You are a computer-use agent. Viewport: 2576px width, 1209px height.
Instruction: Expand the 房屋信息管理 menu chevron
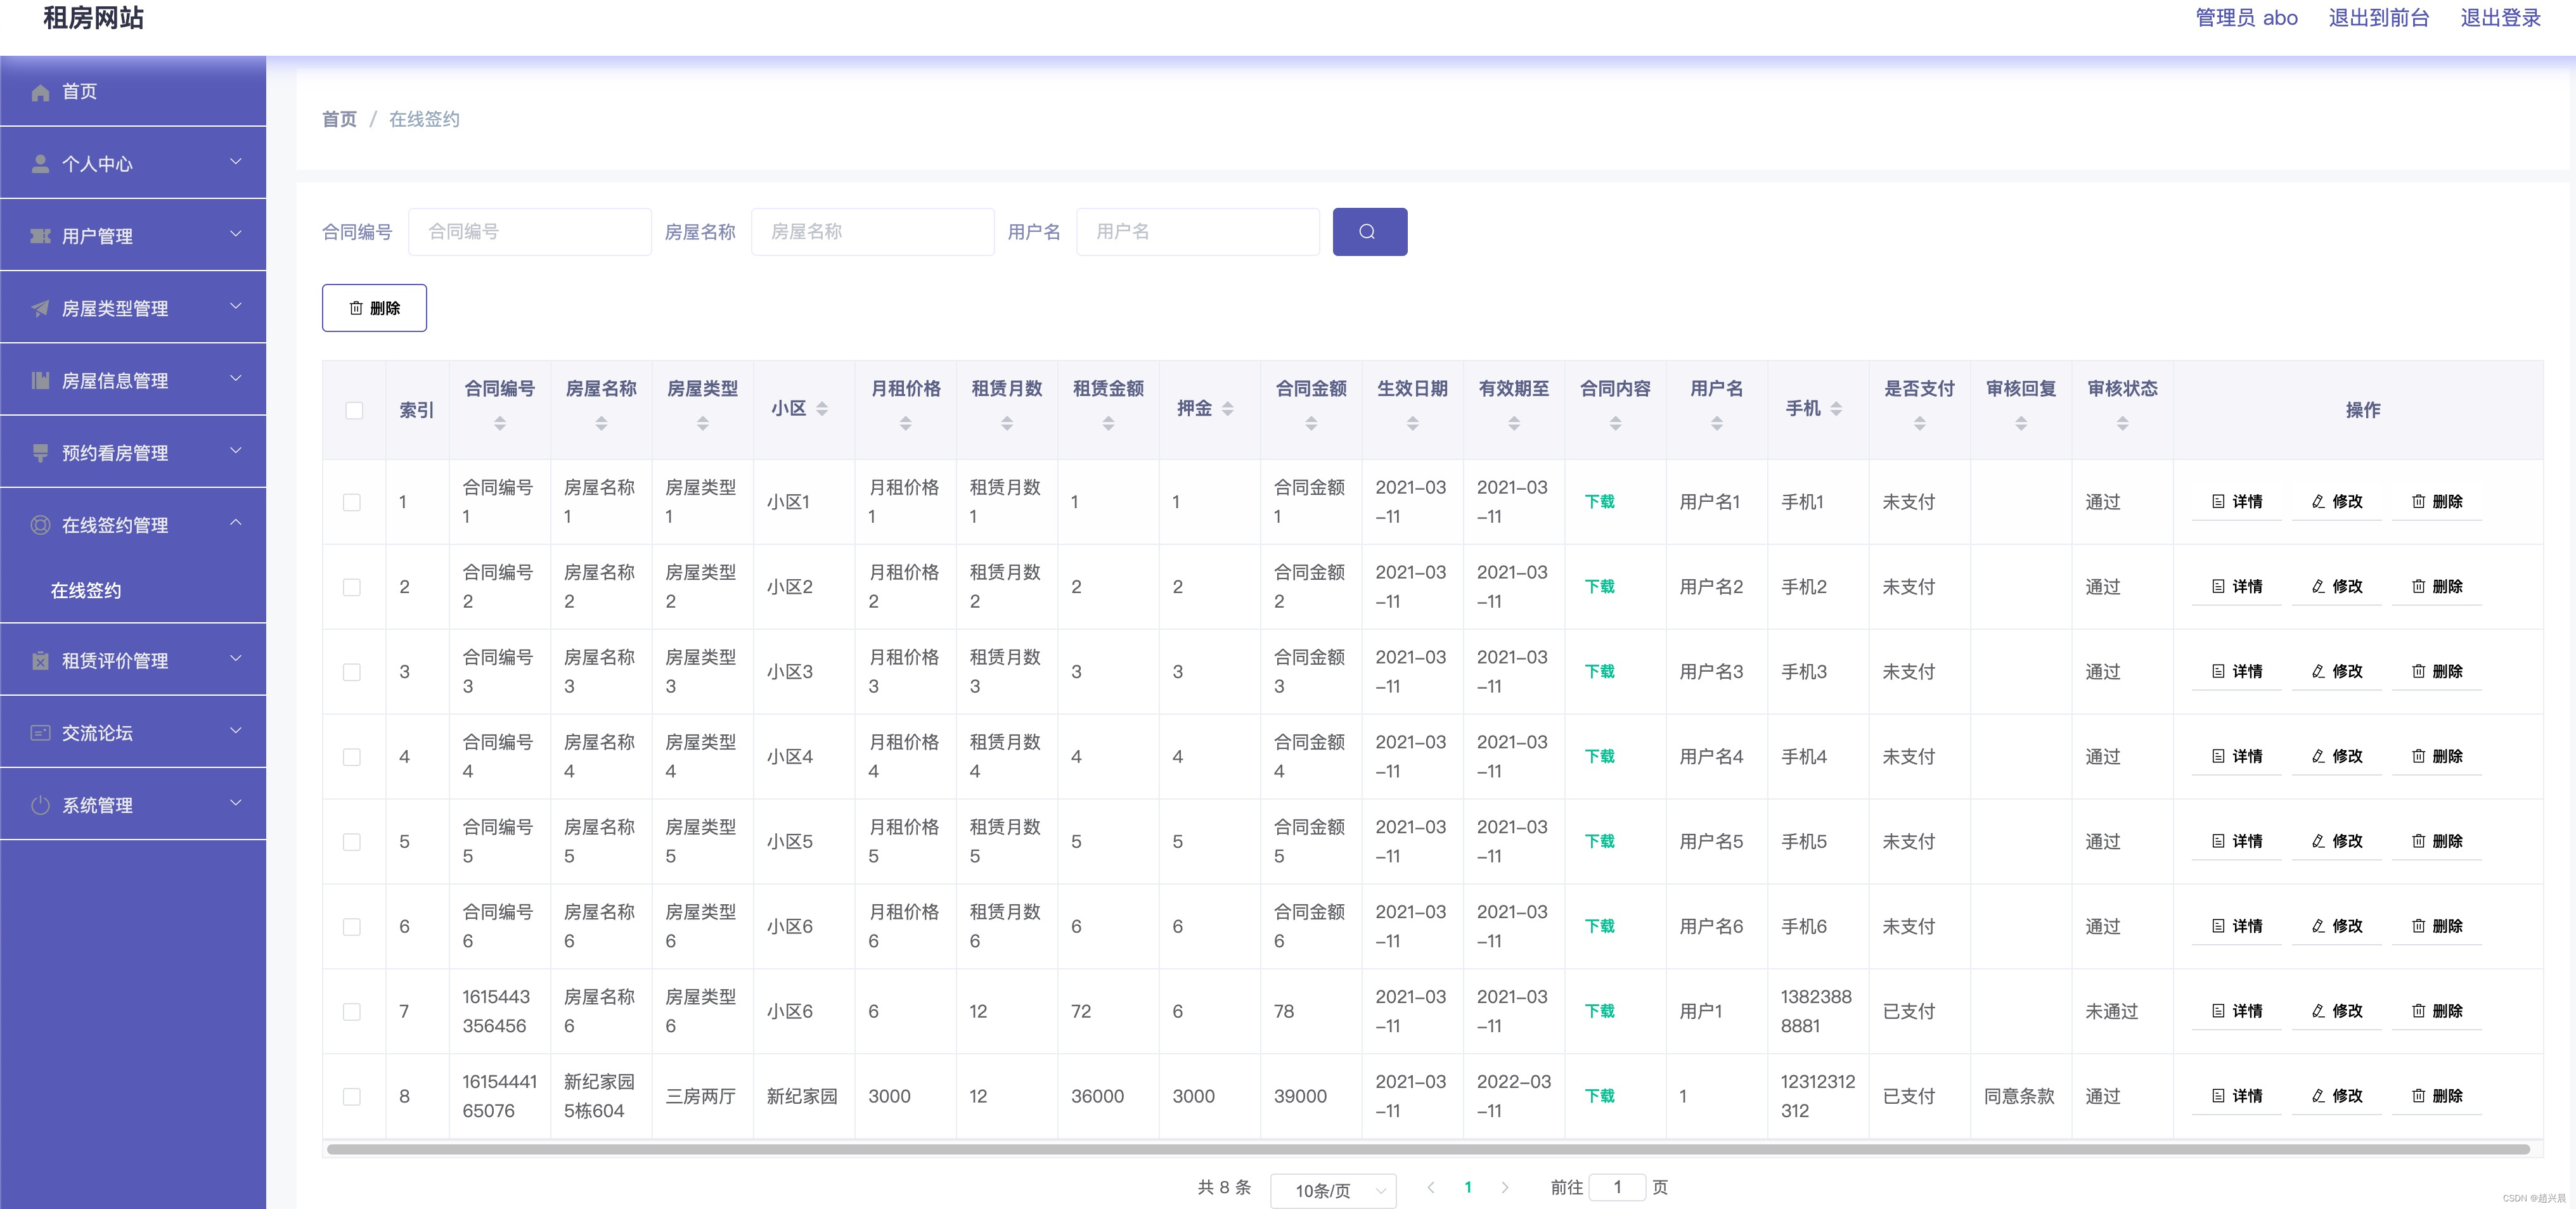click(x=236, y=378)
